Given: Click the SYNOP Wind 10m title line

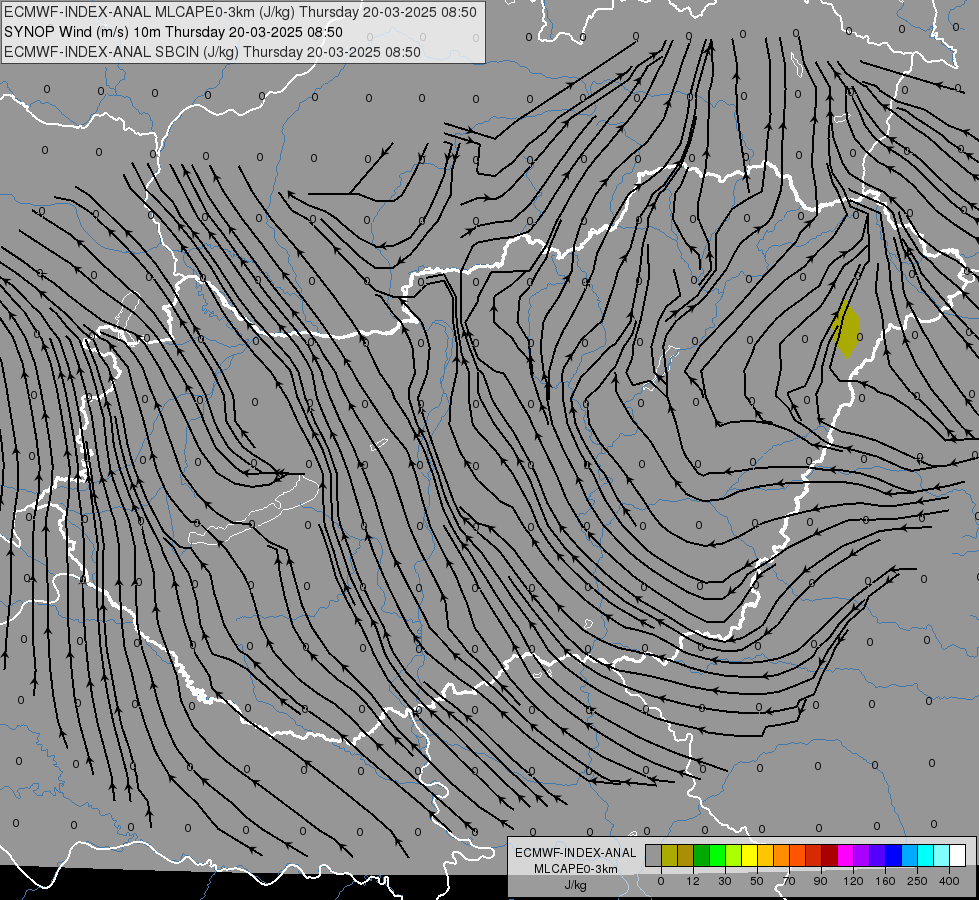Looking at the screenshot, I should [x=173, y=32].
